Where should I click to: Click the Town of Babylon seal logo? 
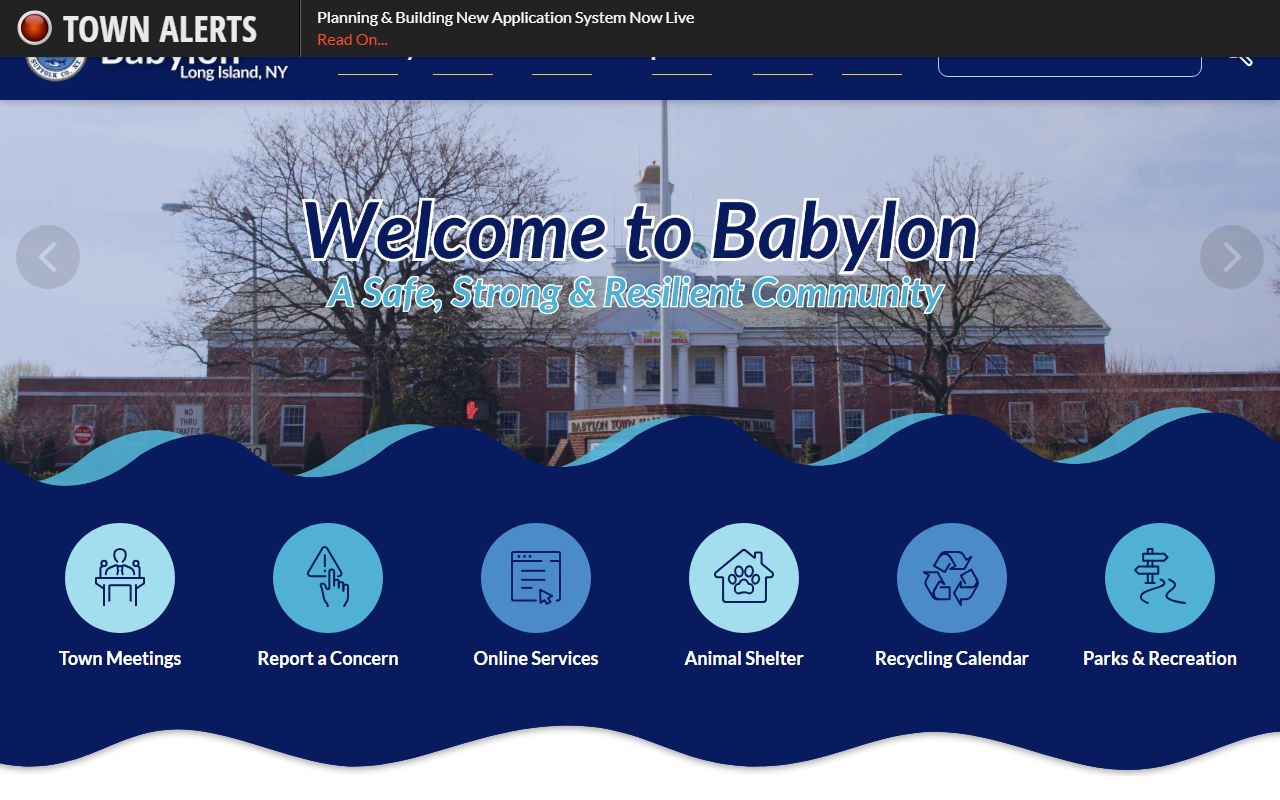56,68
